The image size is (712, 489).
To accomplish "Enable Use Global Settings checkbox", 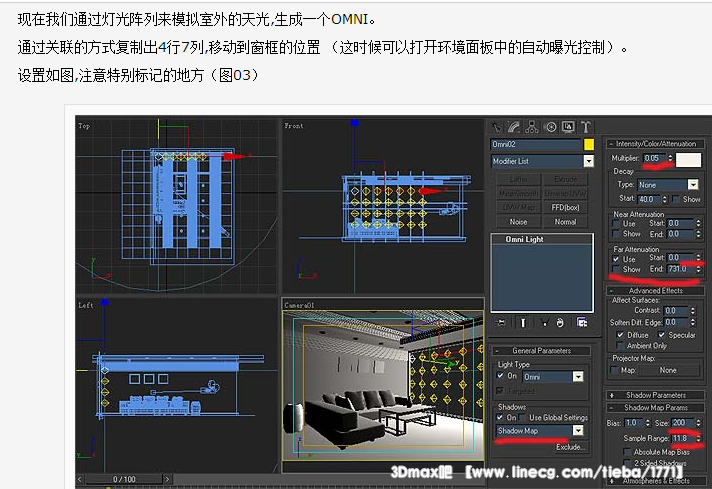I will 523,417.
